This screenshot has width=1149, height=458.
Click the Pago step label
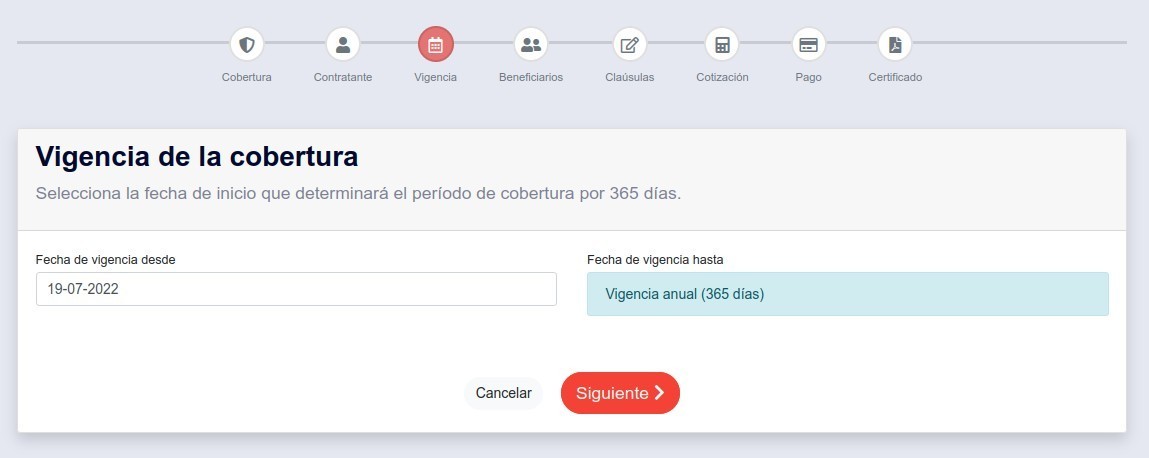coord(809,77)
